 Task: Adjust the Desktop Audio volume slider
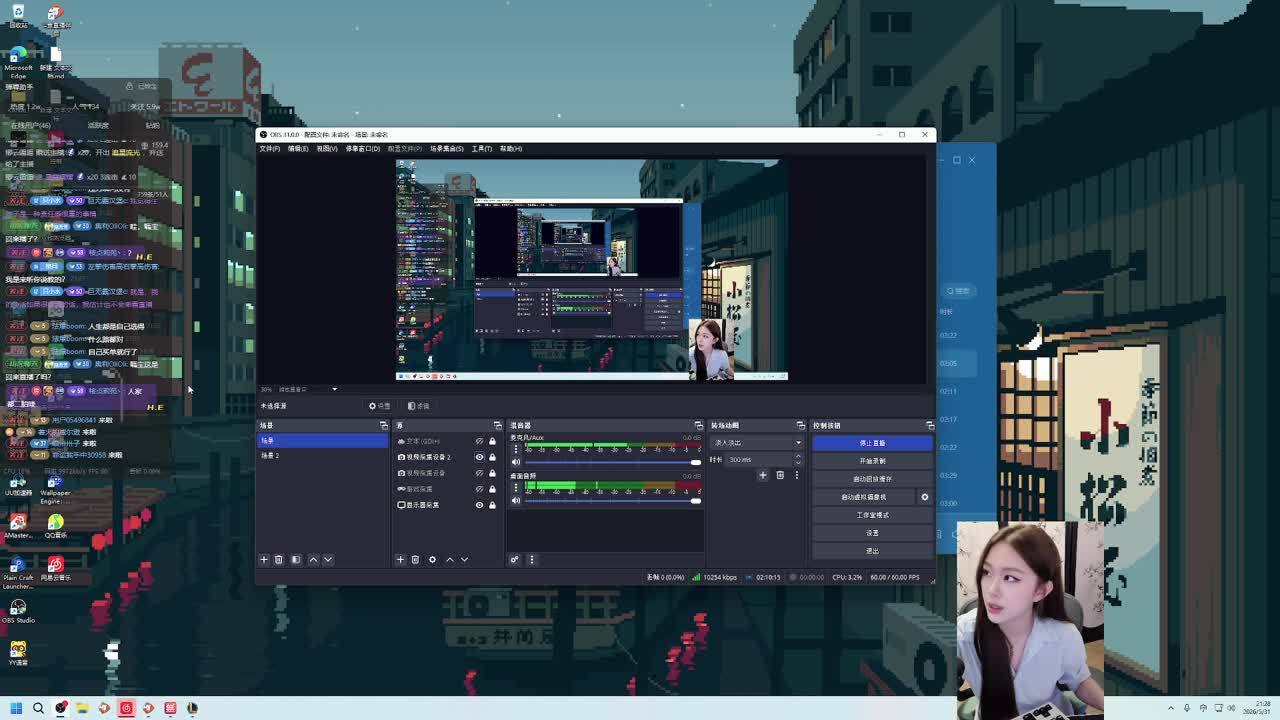click(612, 500)
